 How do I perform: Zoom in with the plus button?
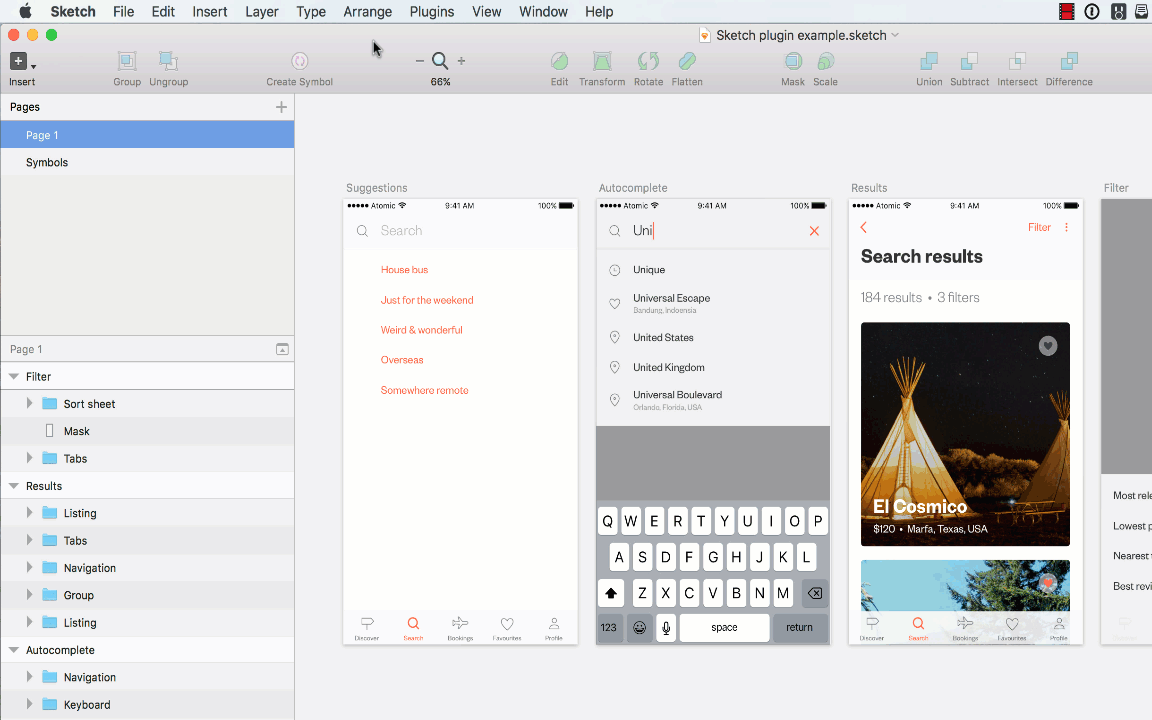pyautogui.click(x=461, y=61)
